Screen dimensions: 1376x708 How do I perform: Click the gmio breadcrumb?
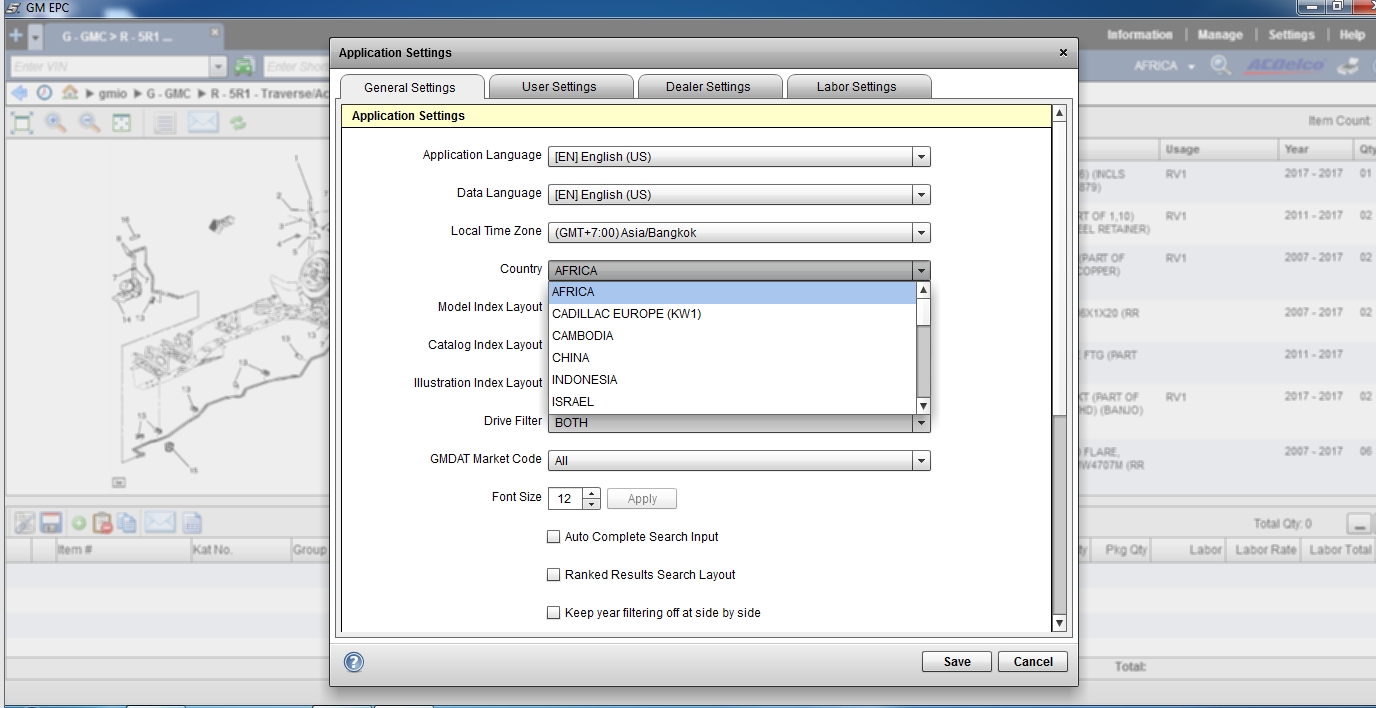[x=114, y=94]
